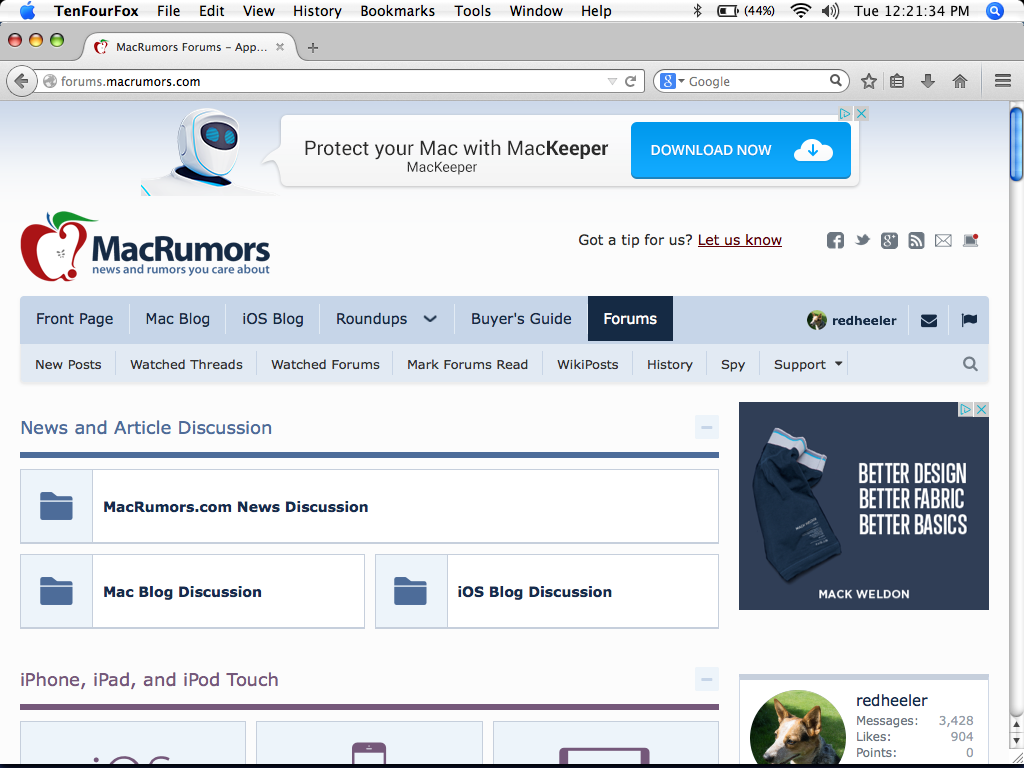Image resolution: width=1024 pixels, height=768 pixels.
Task: Expand the Support dropdown
Action: (839, 364)
